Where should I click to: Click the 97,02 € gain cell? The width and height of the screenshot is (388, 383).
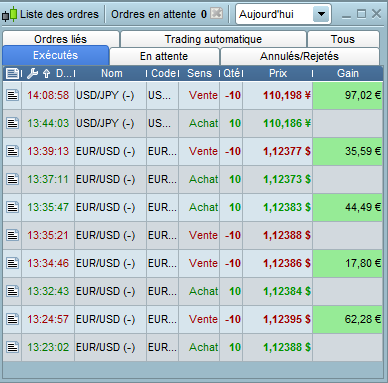point(347,95)
